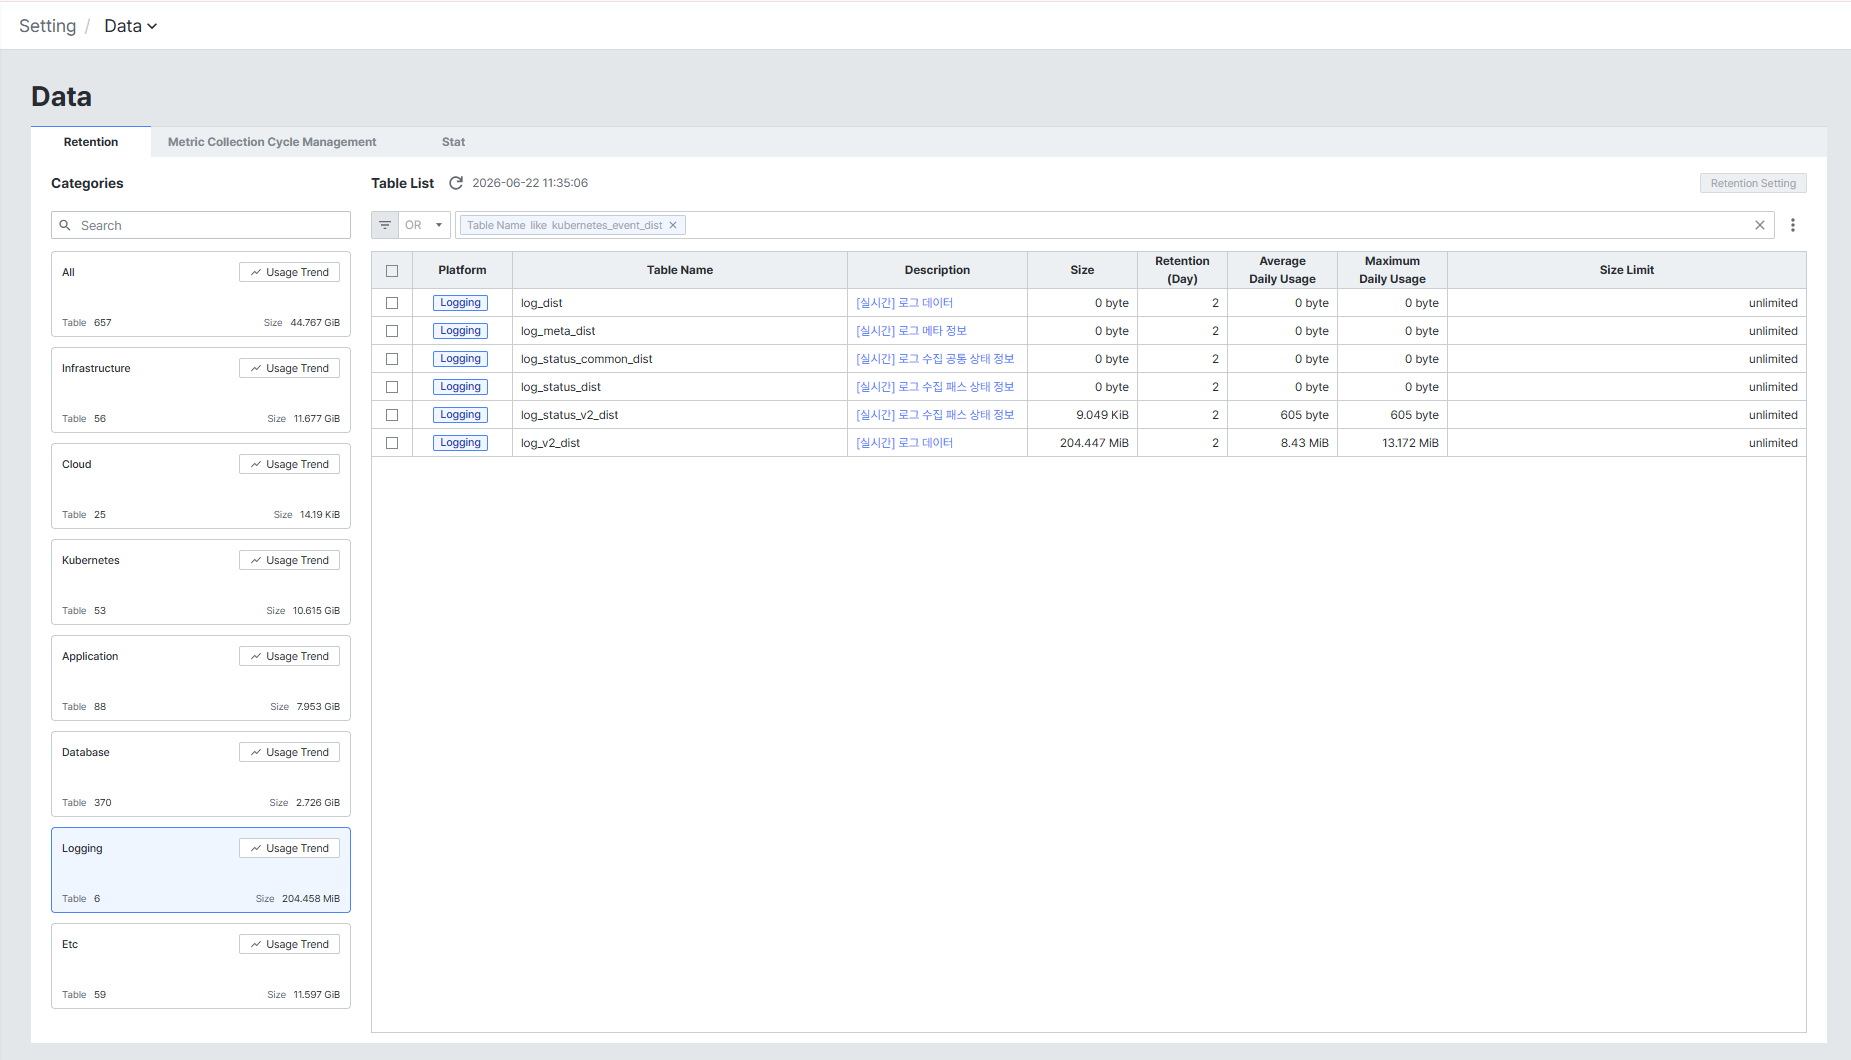Viewport: 1851px width, 1060px height.
Task: Click the search magnifier icon in Categories
Action: 65,225
